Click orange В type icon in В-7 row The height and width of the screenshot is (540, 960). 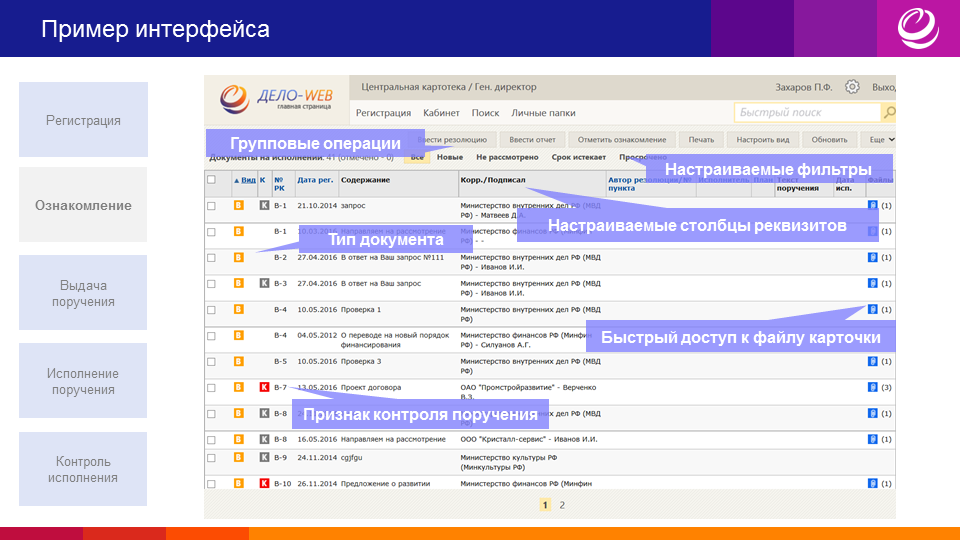coord(239,387)
